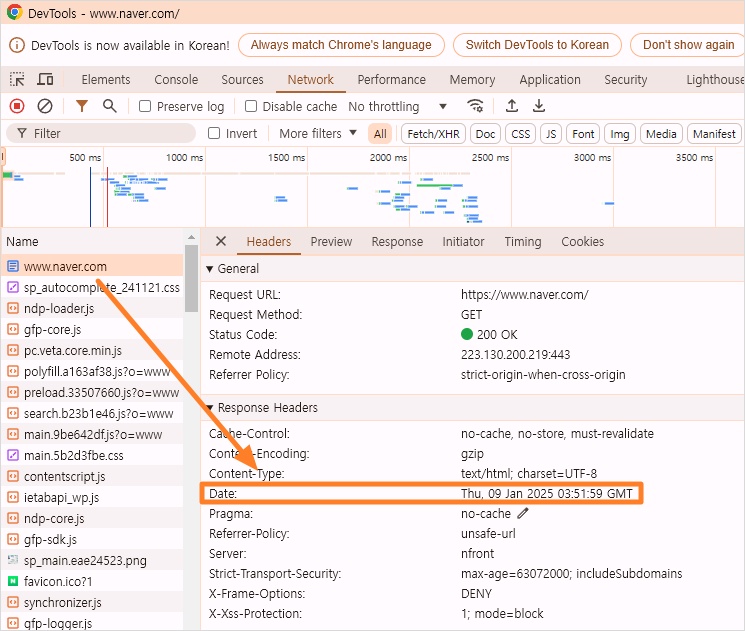The image size is (745, 631).
Task: Click the inspect element selector icon
Action: click(17, 79)
